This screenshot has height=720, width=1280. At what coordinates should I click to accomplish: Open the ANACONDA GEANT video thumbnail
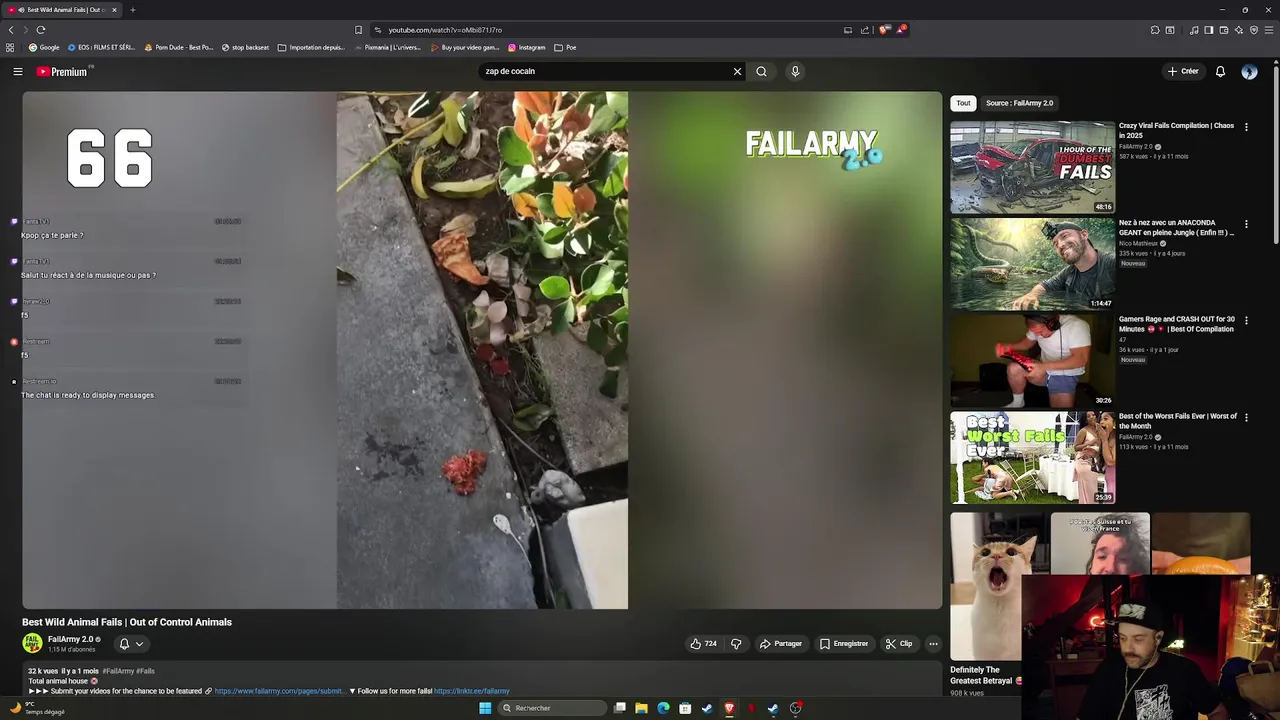point(1032,264)
